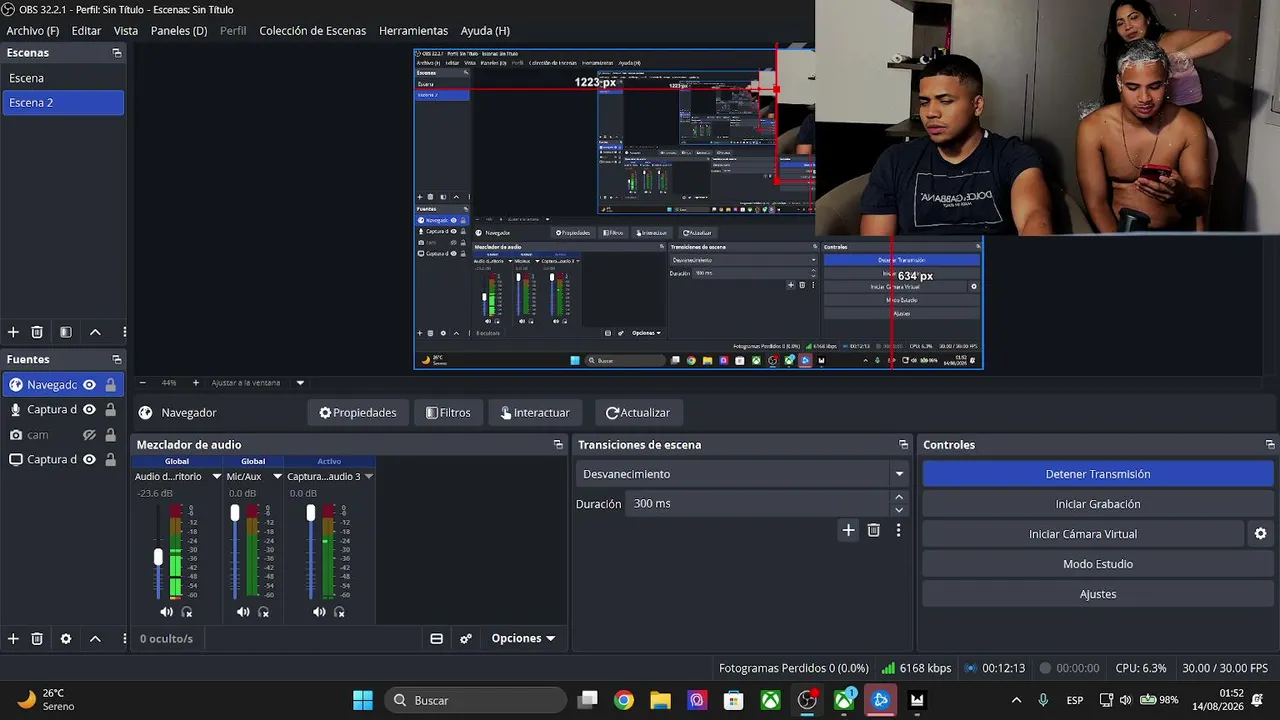Open scene filters from the Escenas toolbar
The image size is (1280, 720).
point(66,332)
